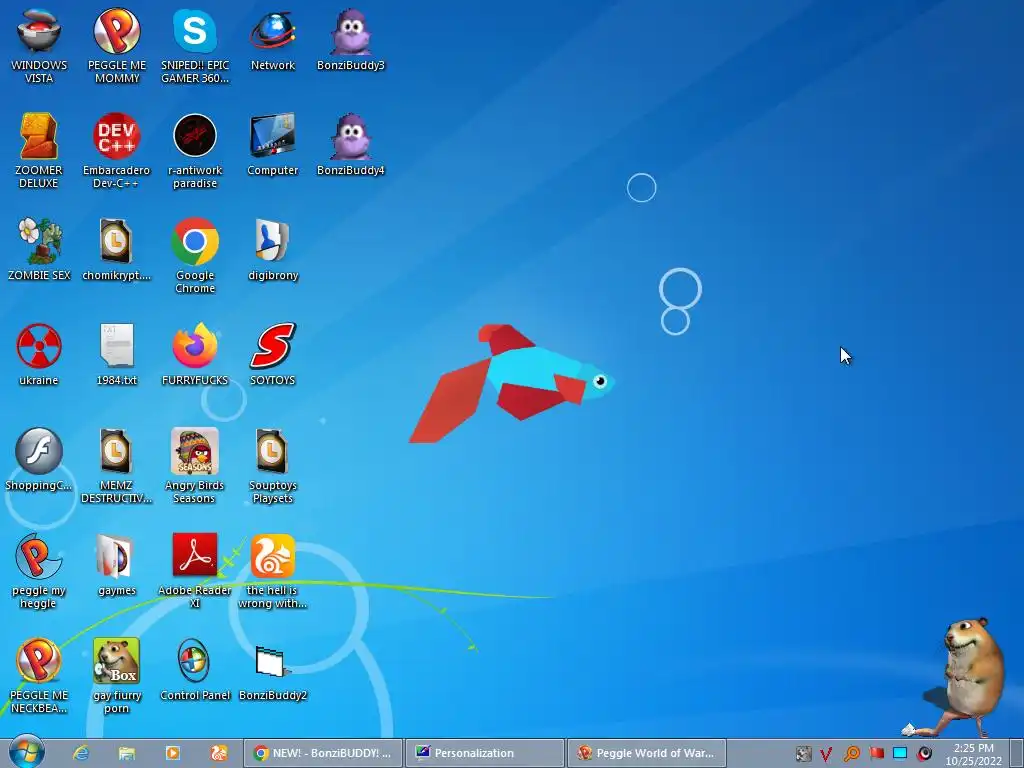Screen dimensions: 1024x768
Task: Open the UC Browser taskbar pin
Action: [x=219, y=753]
